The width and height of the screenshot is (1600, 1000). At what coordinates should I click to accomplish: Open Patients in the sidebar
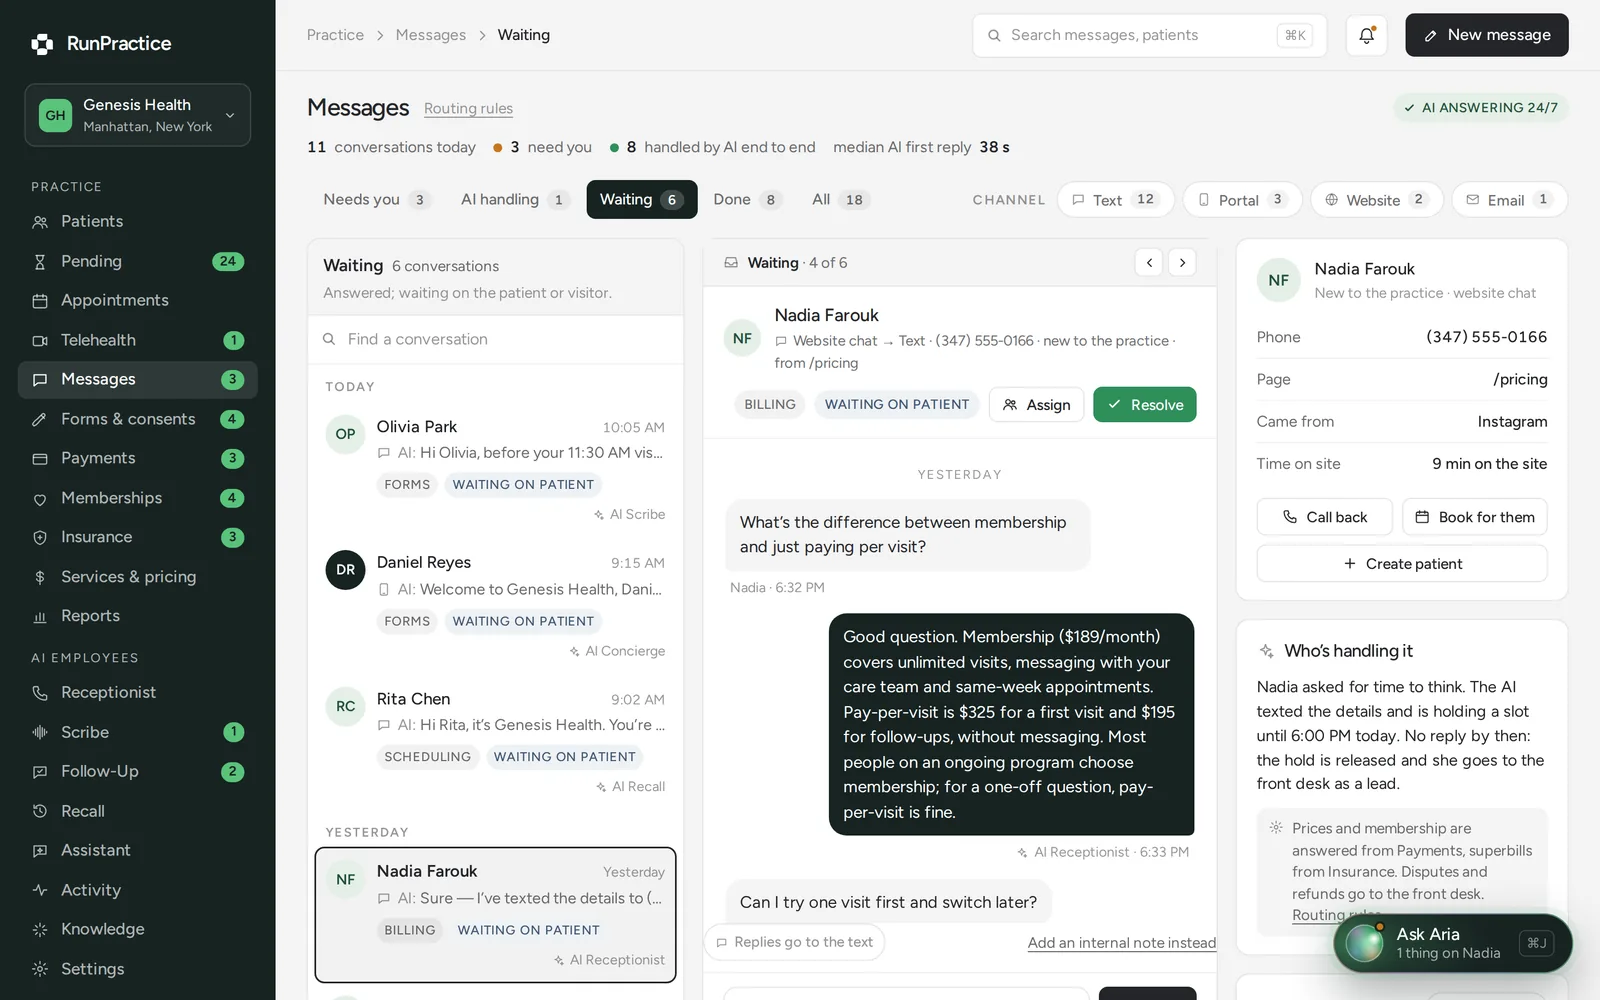[138, 222]
